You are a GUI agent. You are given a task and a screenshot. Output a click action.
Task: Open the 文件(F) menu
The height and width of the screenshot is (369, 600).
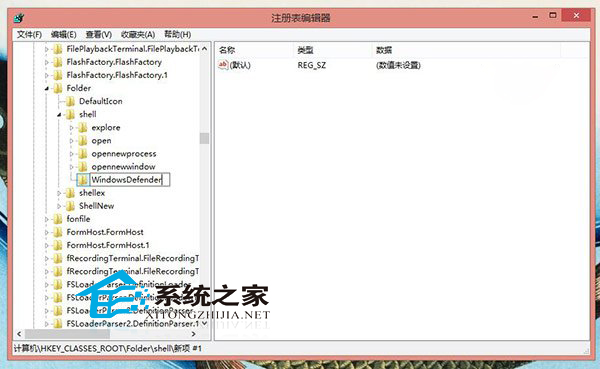tap(29, 34)
